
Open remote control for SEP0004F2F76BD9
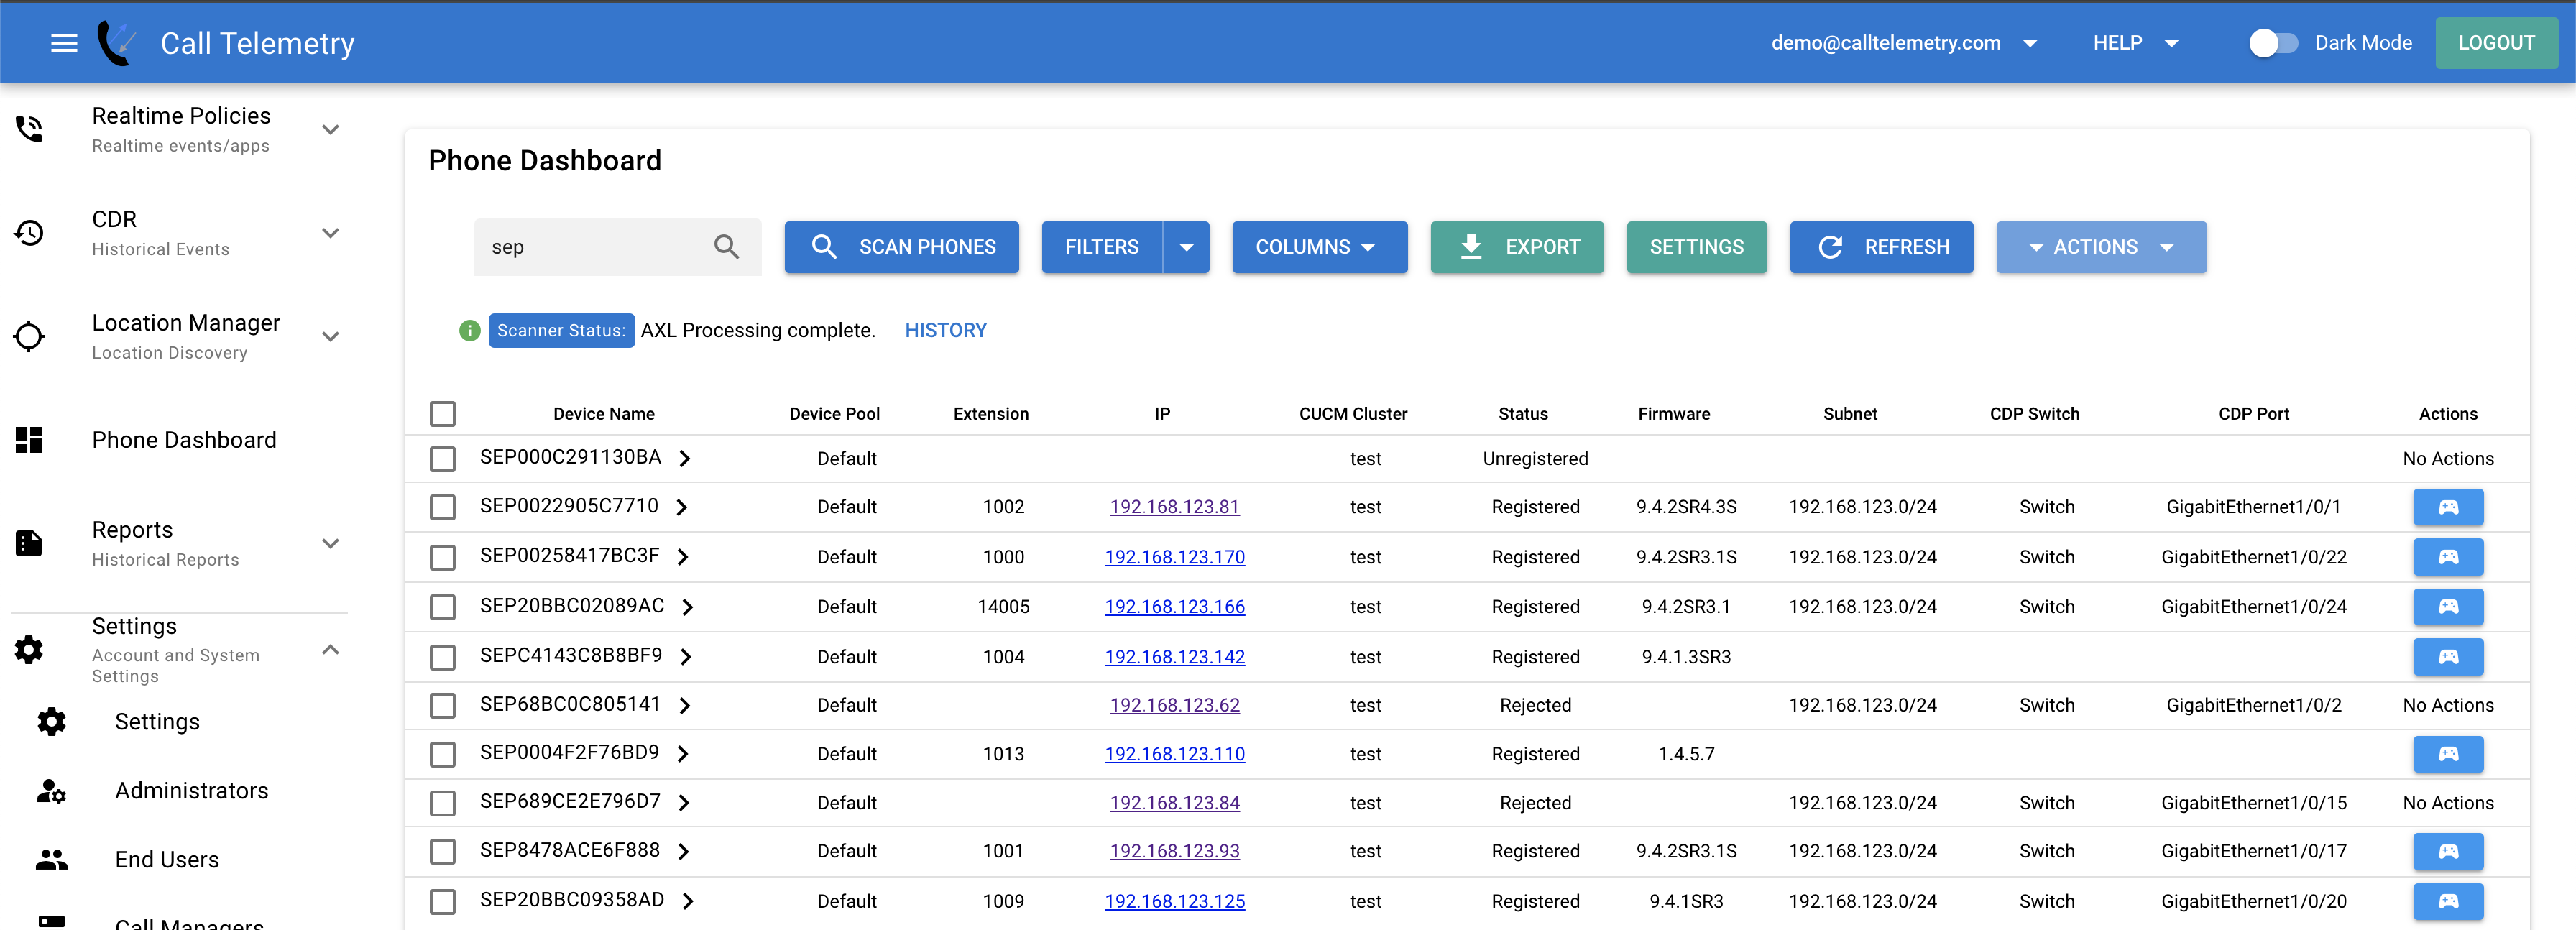[2448, 754]
